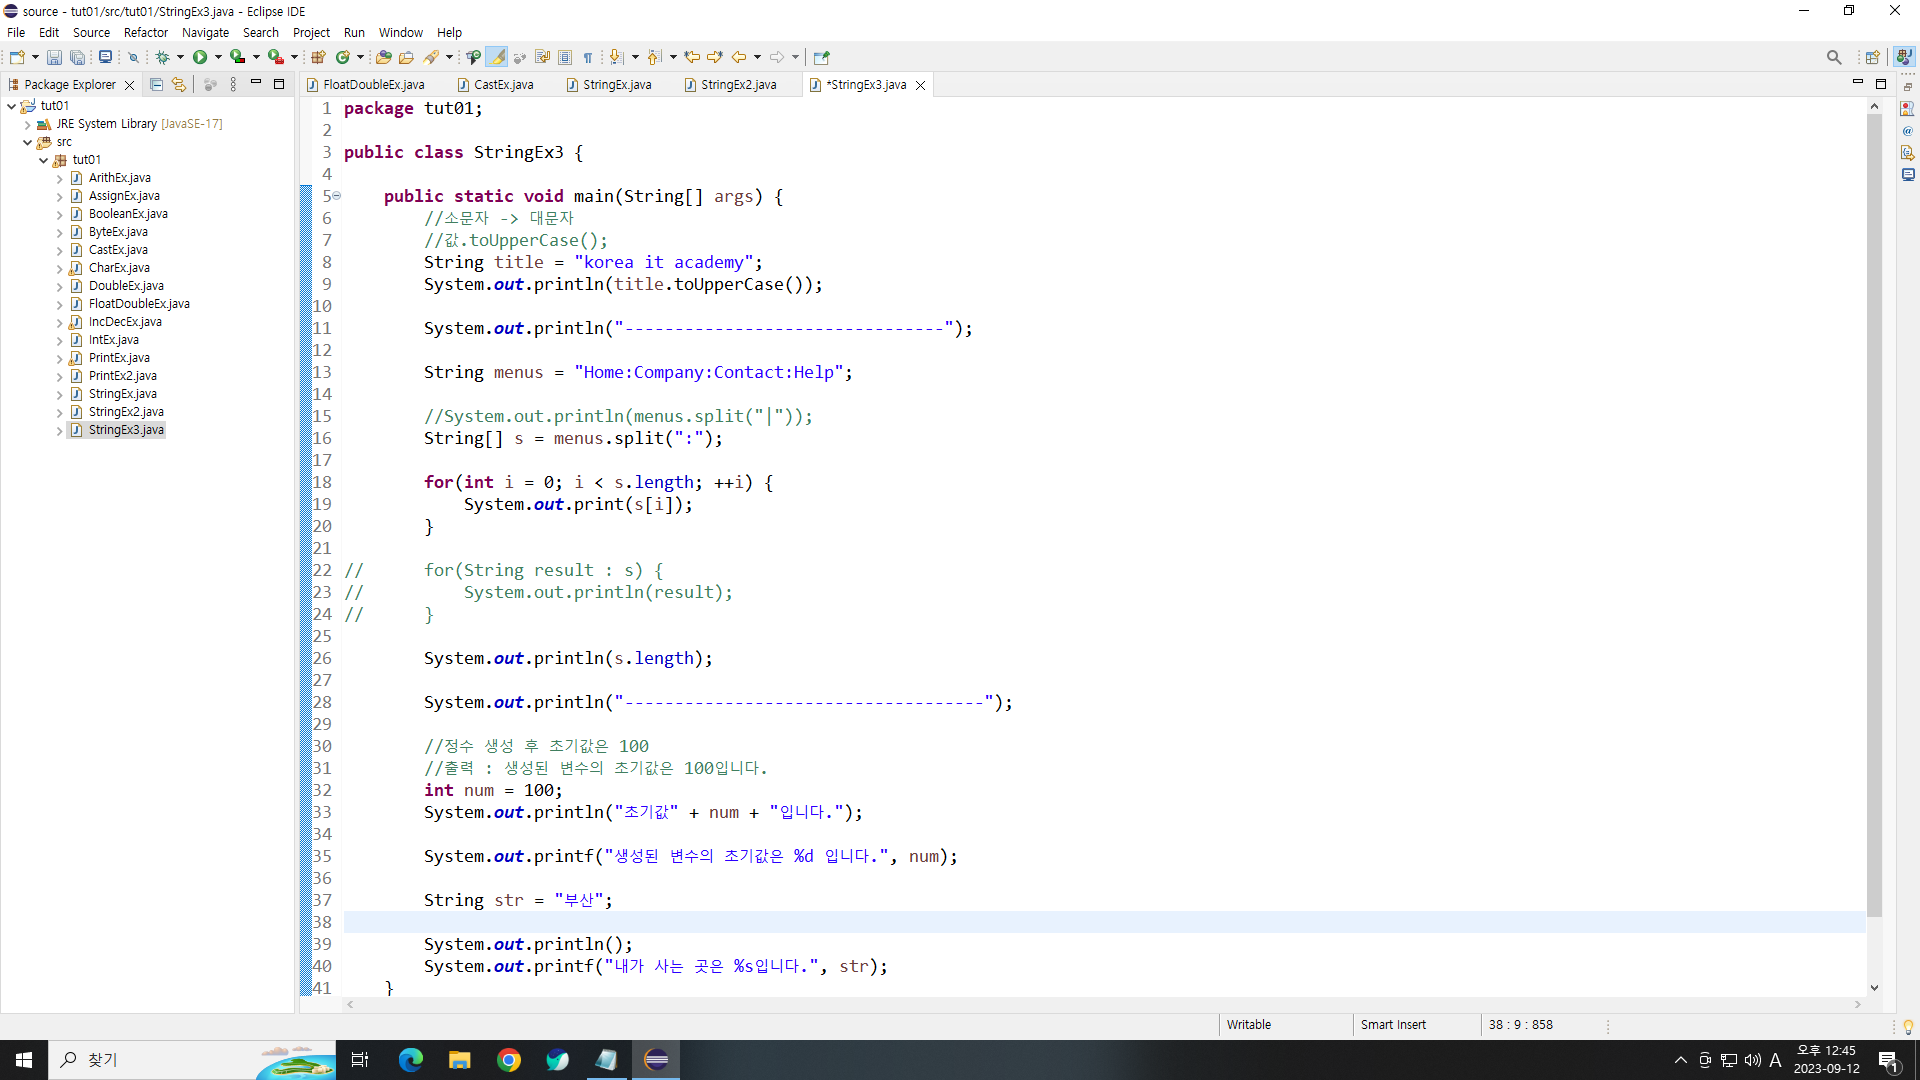Open the Refactor menu
Viewport: 1920px width, 1080px height.
coord(145,32)
